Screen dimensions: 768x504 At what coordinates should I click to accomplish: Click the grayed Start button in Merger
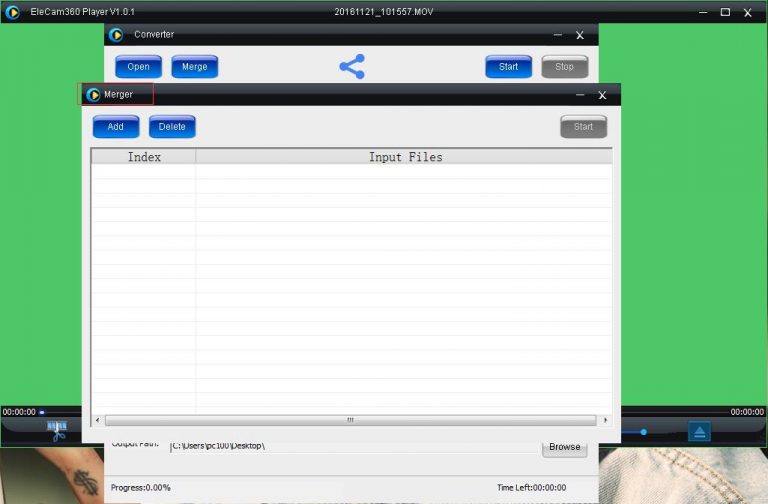583,127
